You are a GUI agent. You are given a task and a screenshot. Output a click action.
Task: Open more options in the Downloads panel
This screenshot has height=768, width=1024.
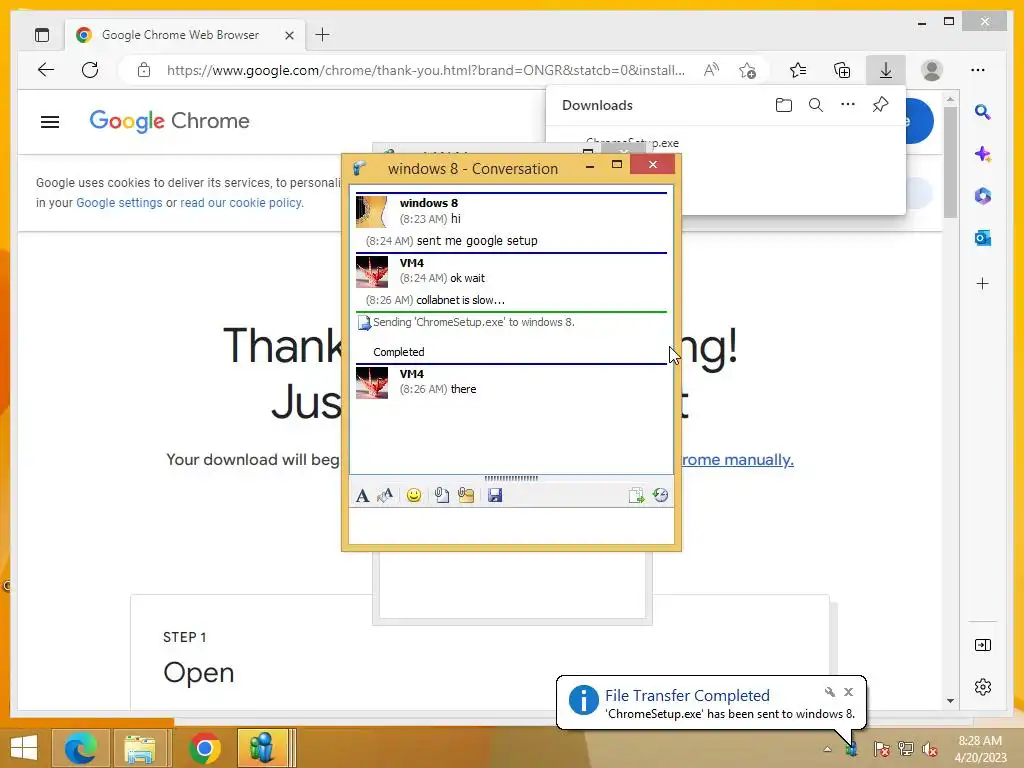pos(848,104)
